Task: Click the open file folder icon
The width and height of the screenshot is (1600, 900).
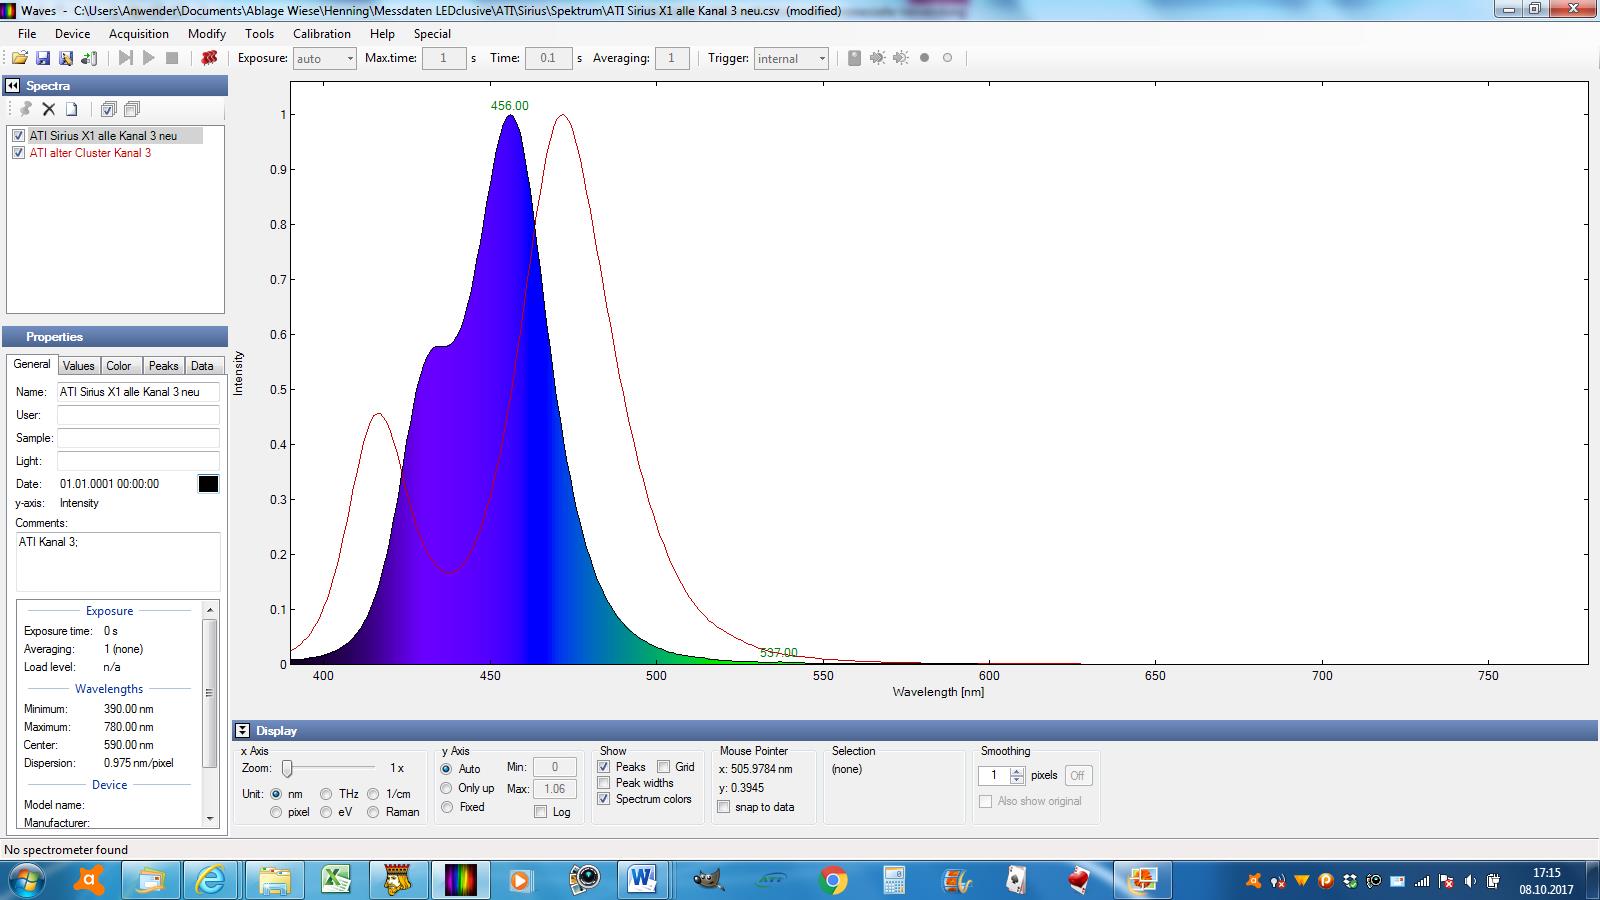Action: [x=19, y=58]
